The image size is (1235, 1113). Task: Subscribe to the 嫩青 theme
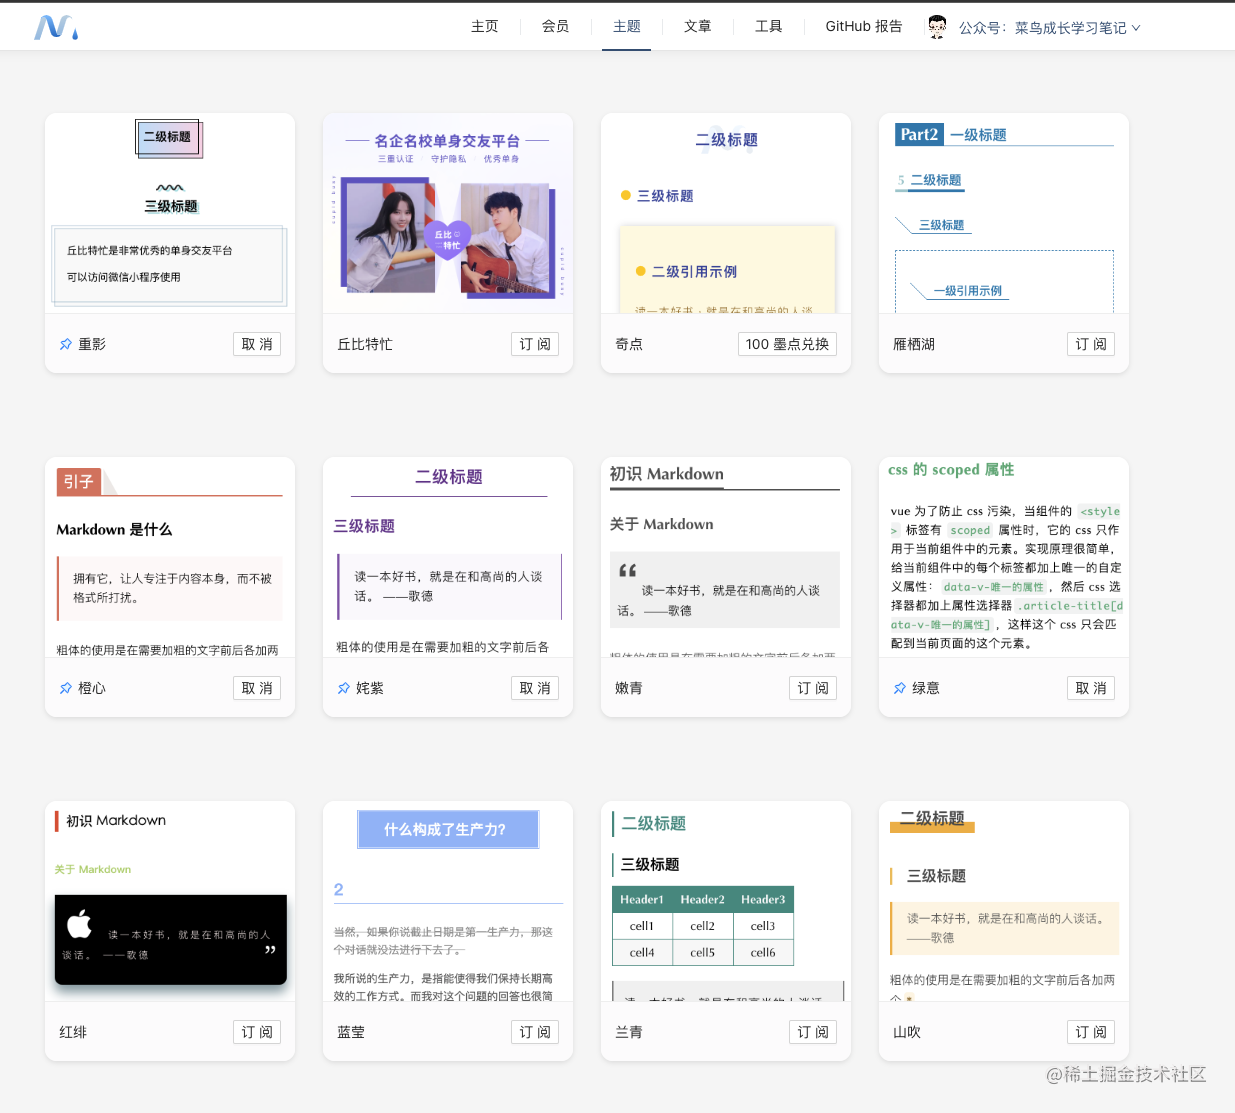[x=813, y=688]
